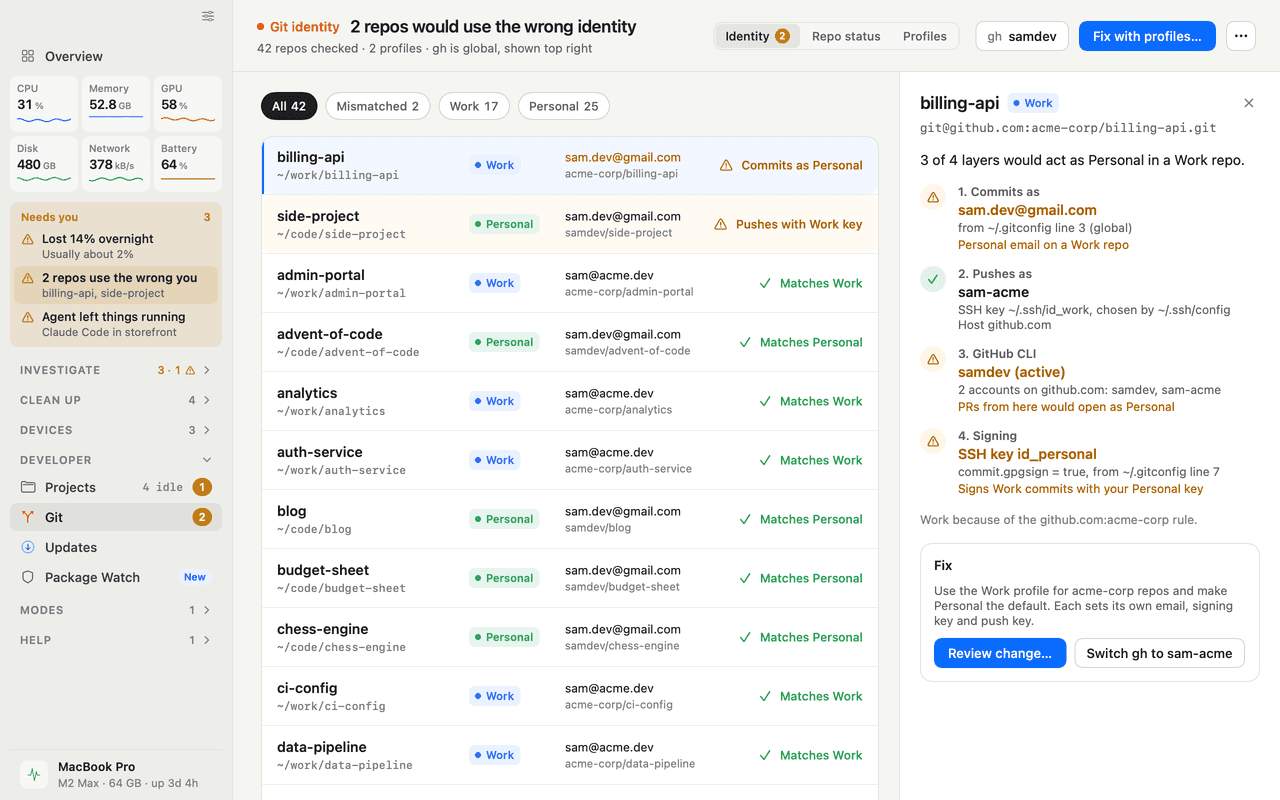
Task: Click Personal badge in blog row
Action: 504,519
